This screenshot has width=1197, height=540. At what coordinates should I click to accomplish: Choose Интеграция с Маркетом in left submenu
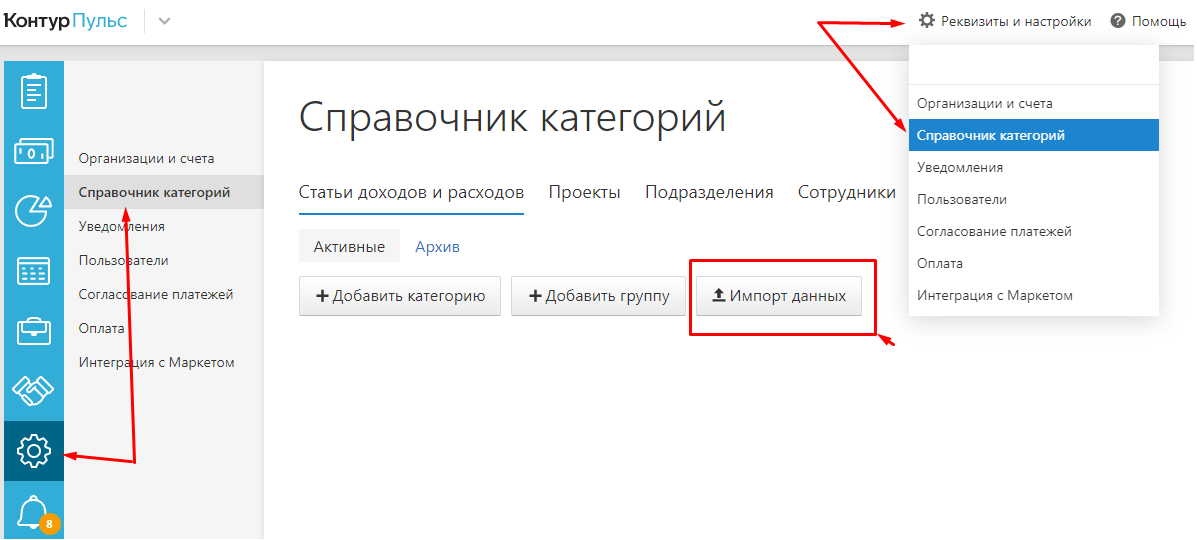(x=156, y=362)
